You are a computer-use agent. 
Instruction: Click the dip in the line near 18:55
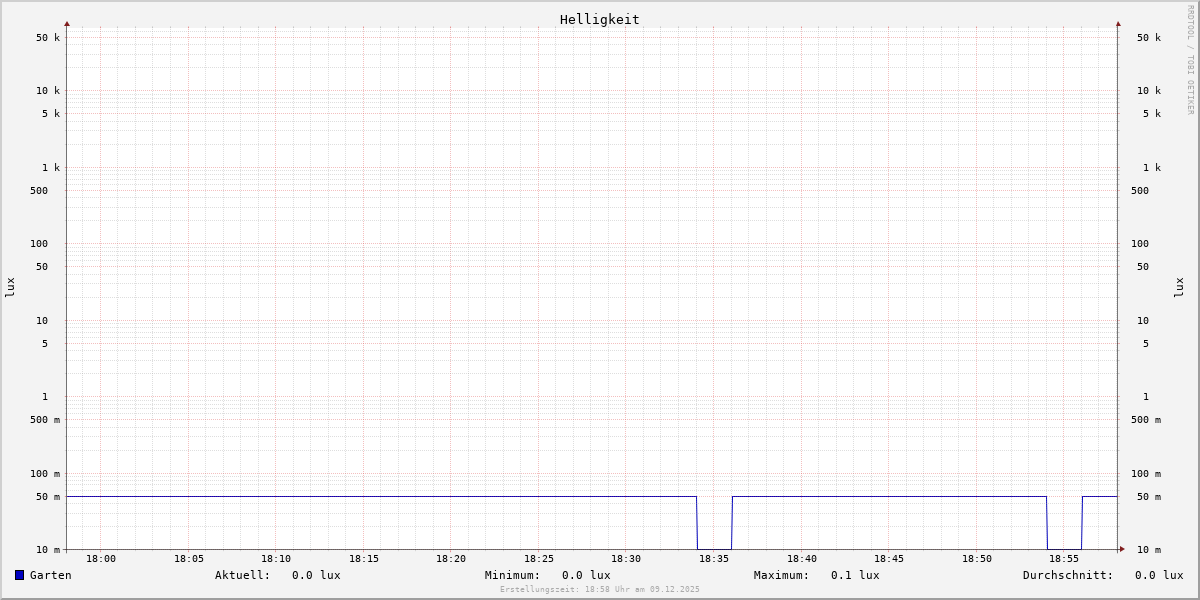tap(1064, 548)
